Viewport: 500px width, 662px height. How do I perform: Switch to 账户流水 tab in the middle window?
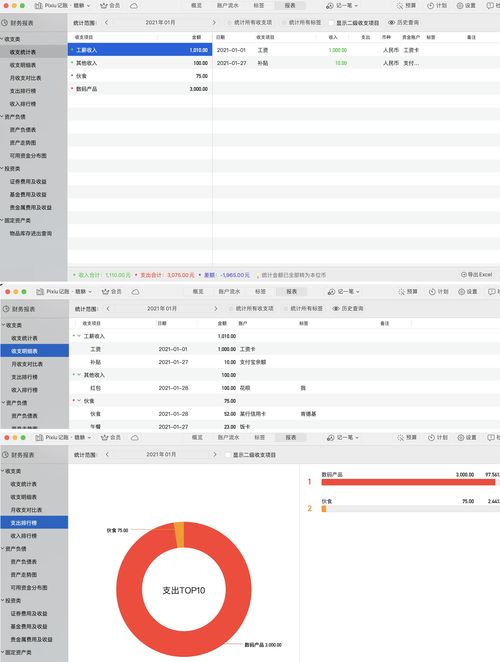(x=229, y=292)
